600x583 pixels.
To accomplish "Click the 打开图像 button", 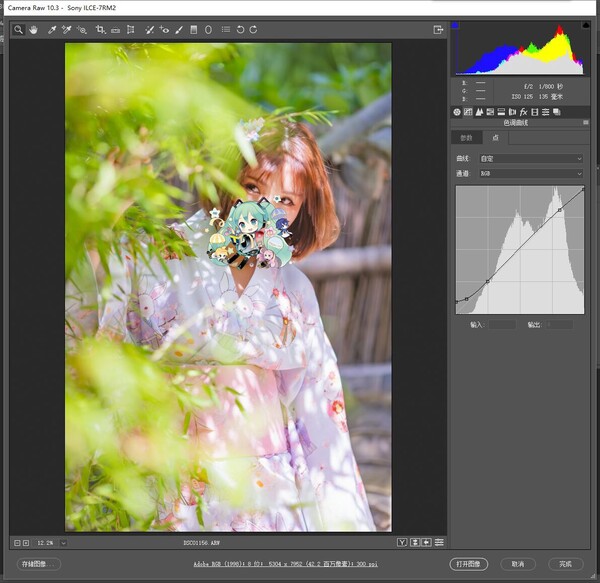I will (469, 564).
